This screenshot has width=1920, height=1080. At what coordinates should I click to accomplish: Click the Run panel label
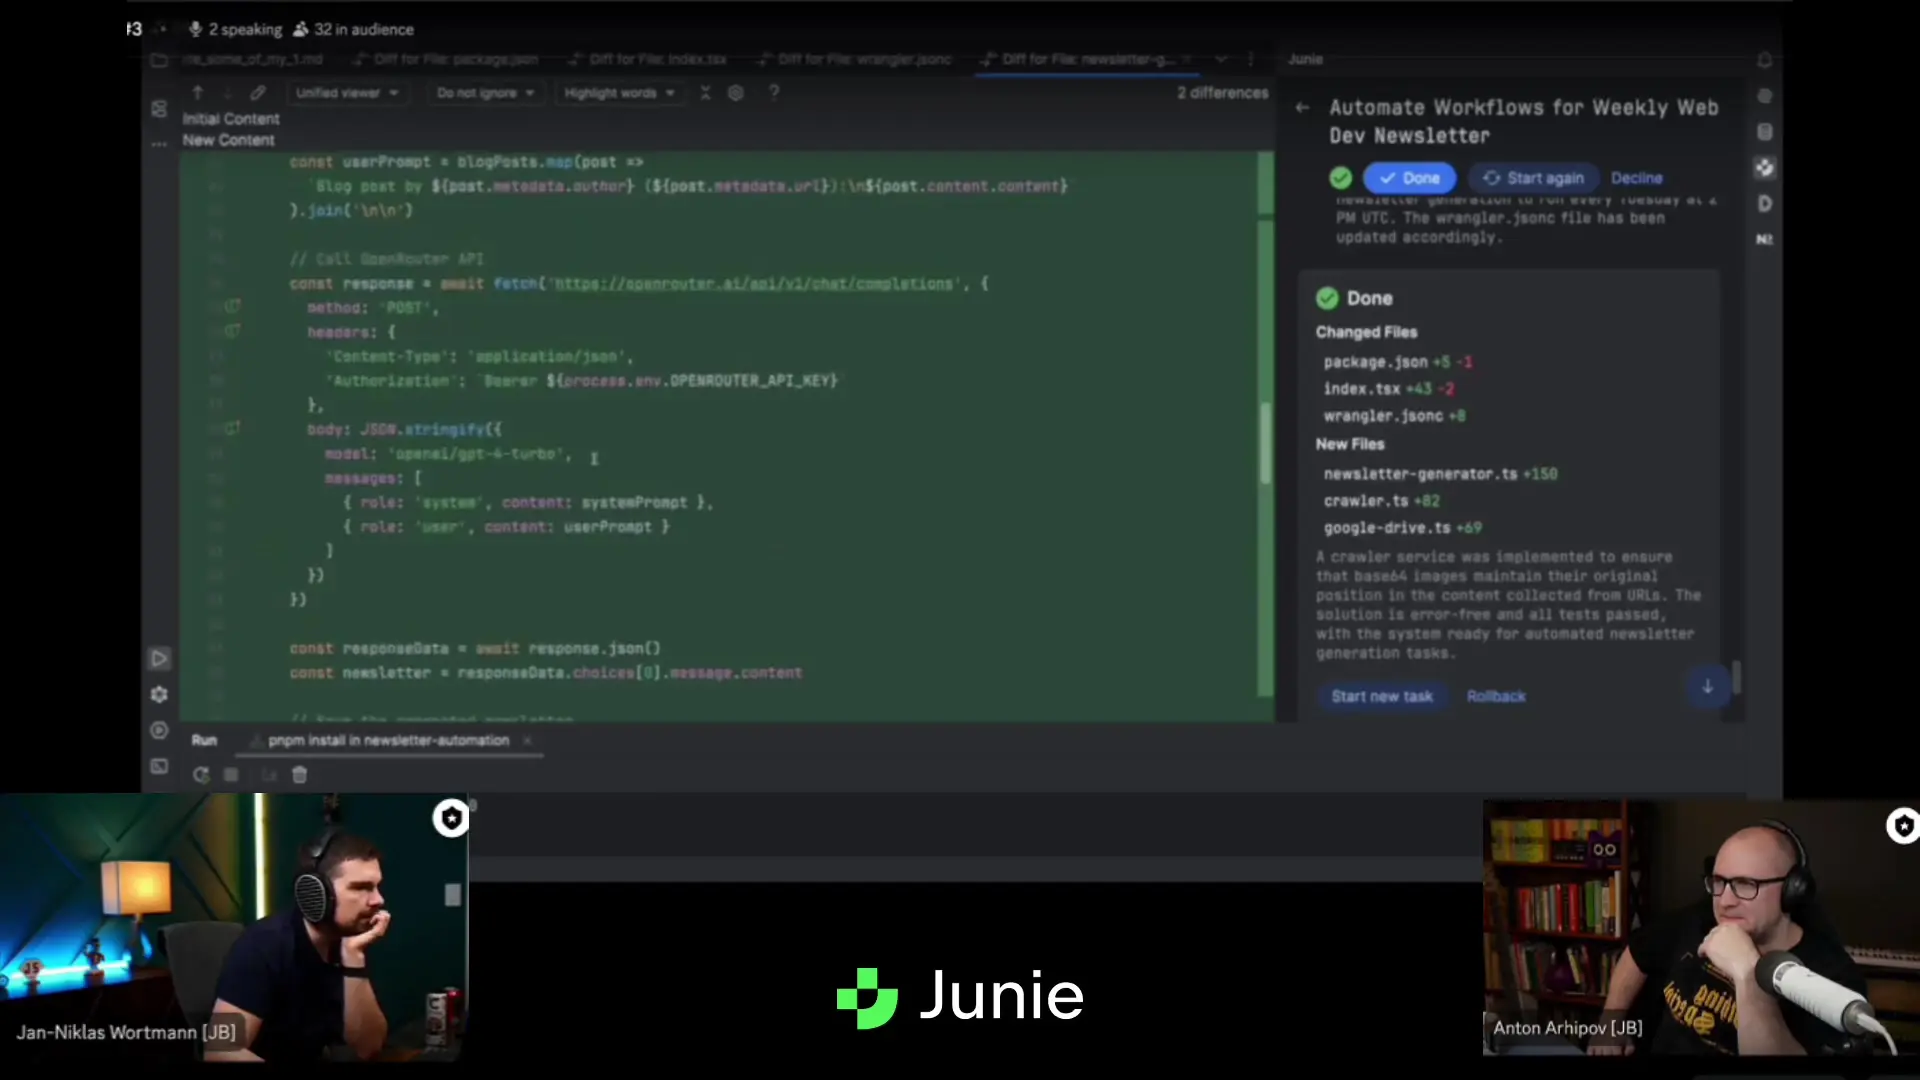click(204, 740)
